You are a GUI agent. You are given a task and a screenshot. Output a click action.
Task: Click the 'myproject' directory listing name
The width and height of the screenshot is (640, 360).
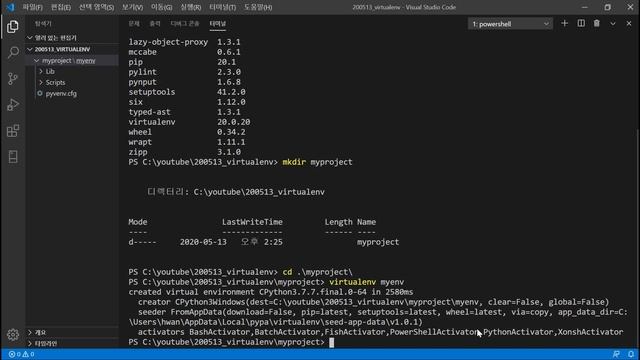378,242
